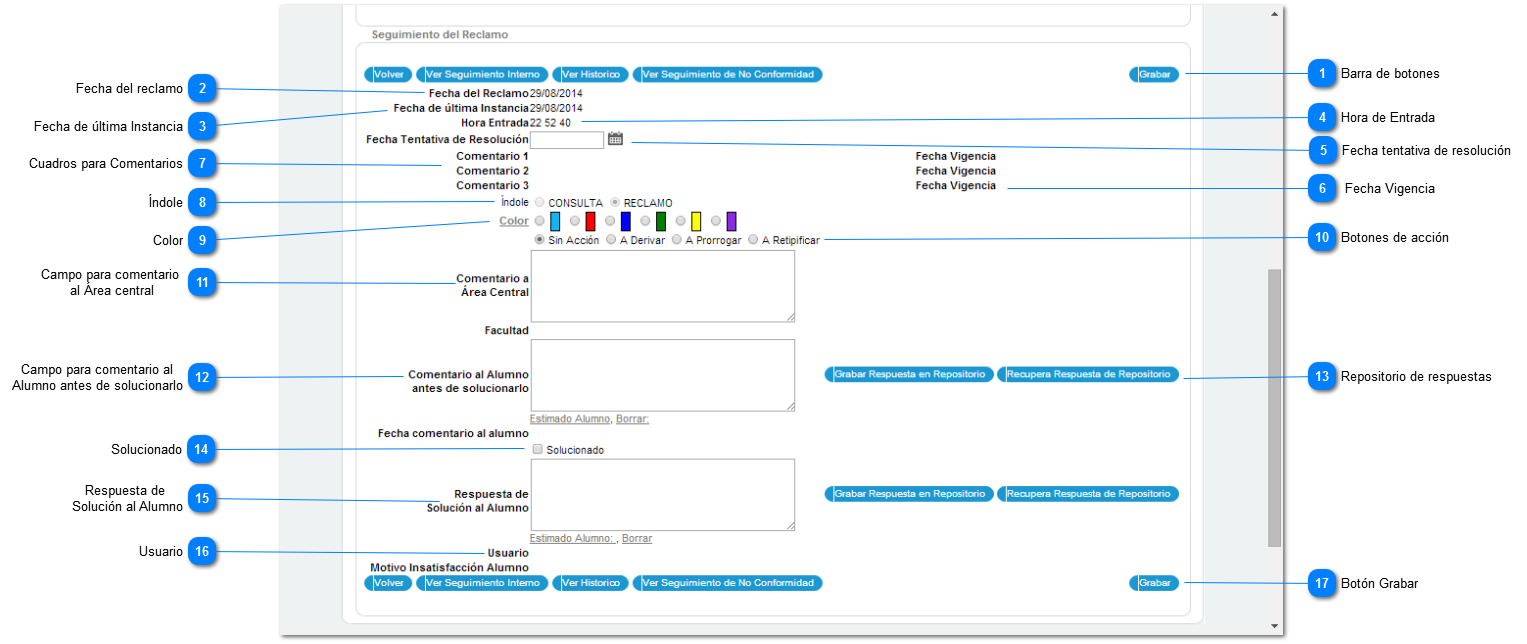Click the Comentario 1 label
This screenshot has height=644, width=1527.
click(x=492, y=156)
